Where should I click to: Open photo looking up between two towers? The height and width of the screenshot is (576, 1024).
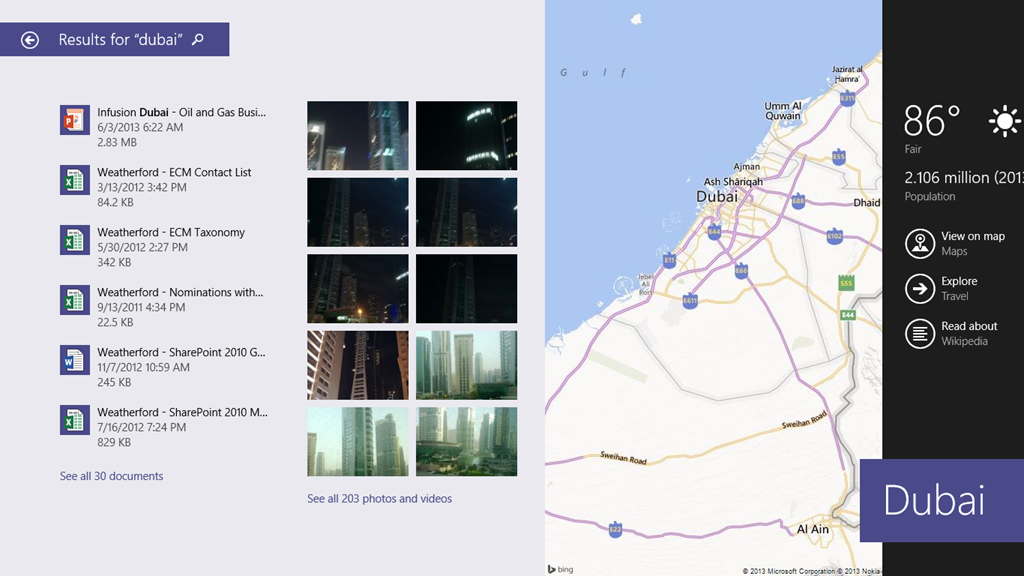[358, 365]
